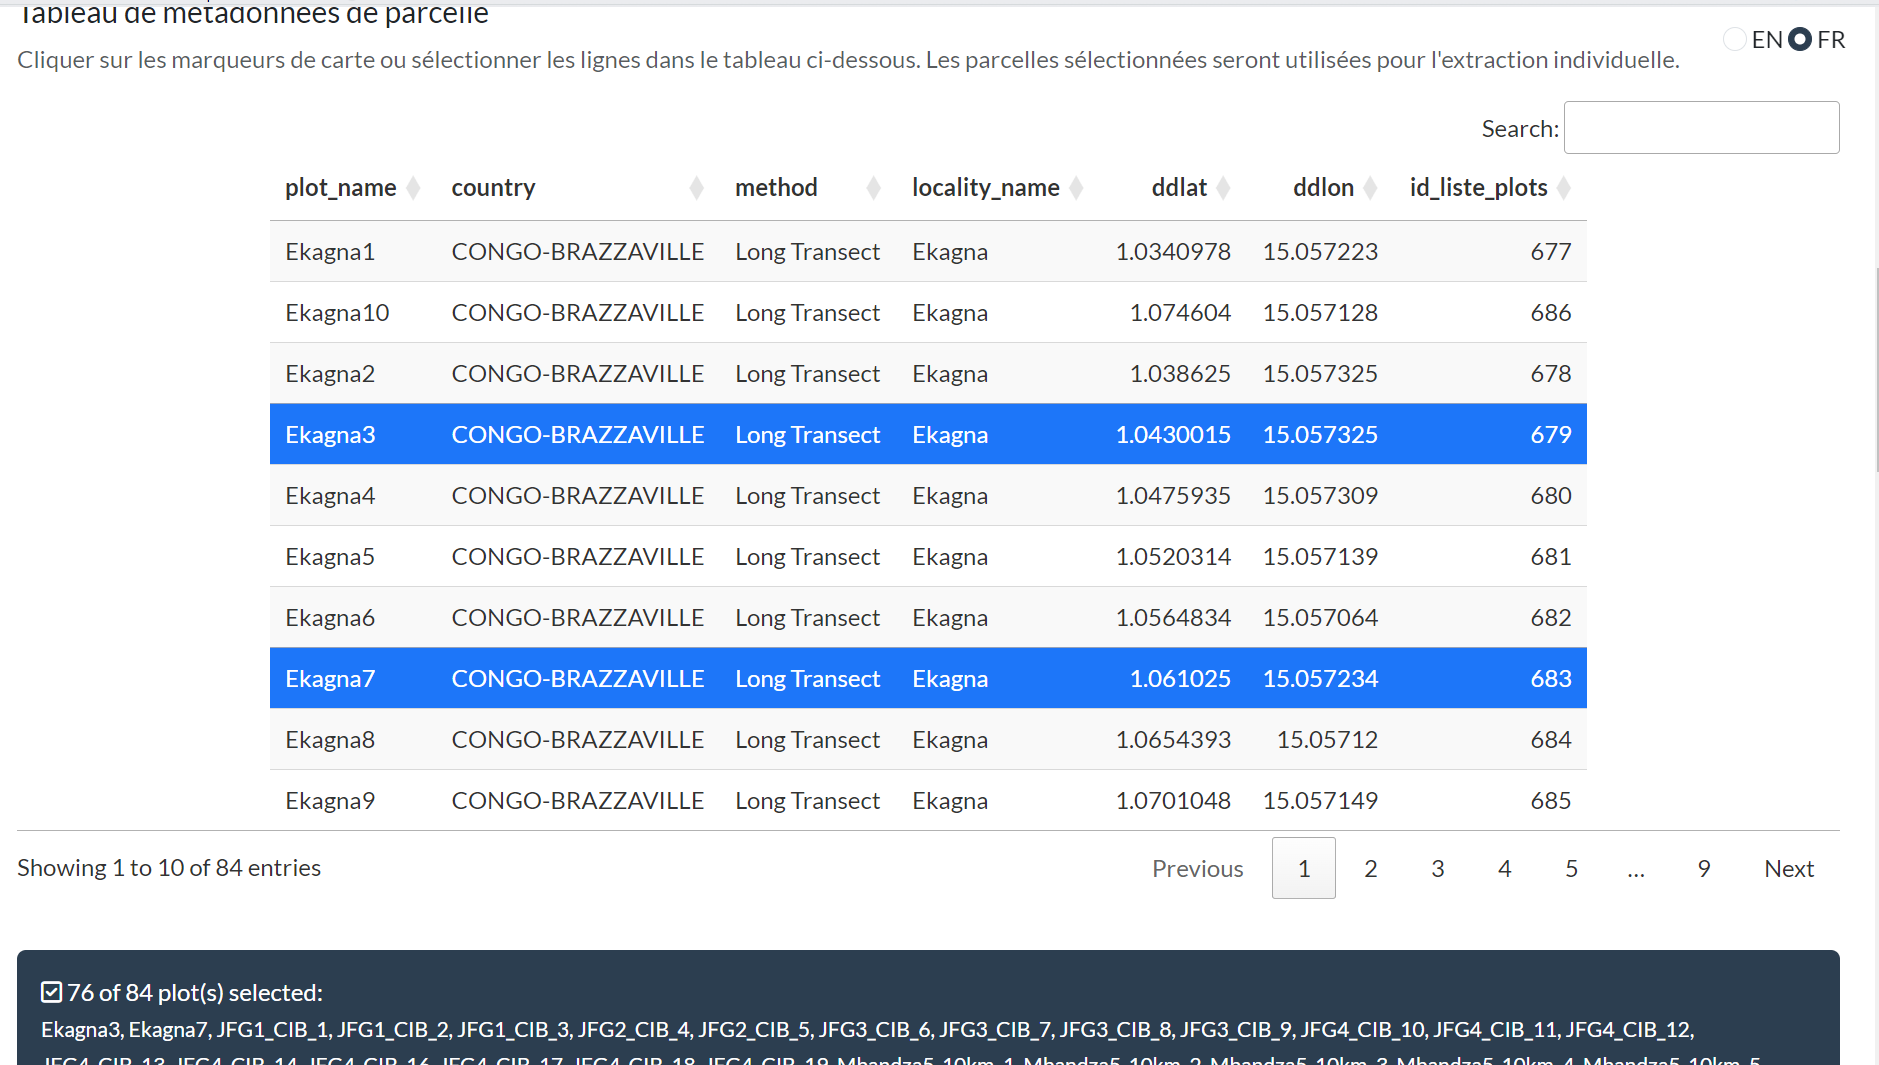Sort table by plot_name column arrows

pos(413,188)
